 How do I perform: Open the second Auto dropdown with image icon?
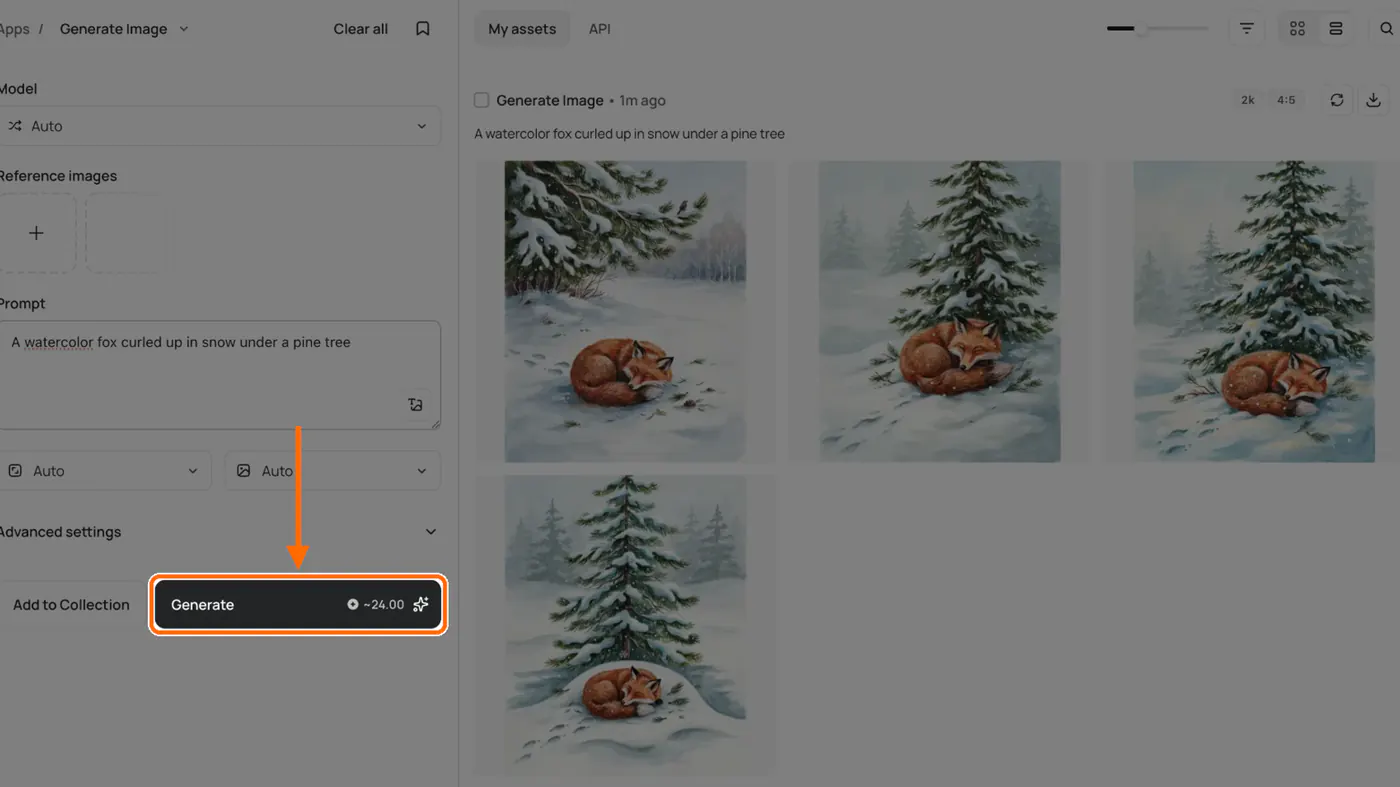(x=333, y=471)
